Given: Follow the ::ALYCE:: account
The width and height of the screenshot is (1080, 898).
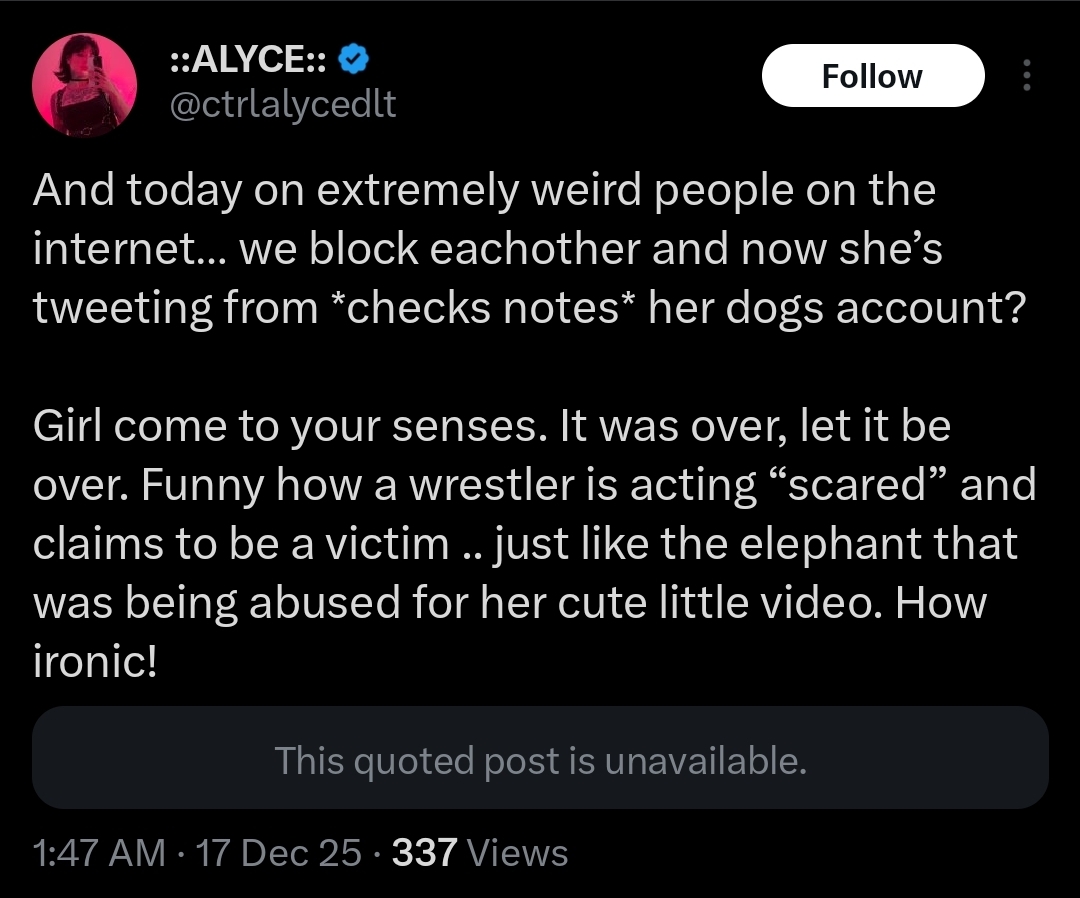Looking at the screenshot, I should click(872, 76).
